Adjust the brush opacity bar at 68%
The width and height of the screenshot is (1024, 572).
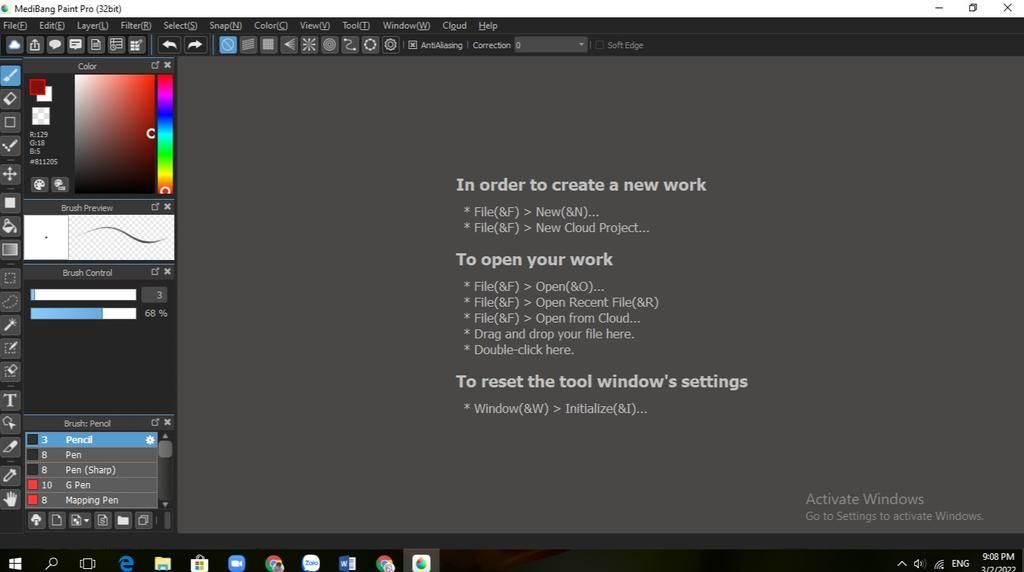click(83, 313)
